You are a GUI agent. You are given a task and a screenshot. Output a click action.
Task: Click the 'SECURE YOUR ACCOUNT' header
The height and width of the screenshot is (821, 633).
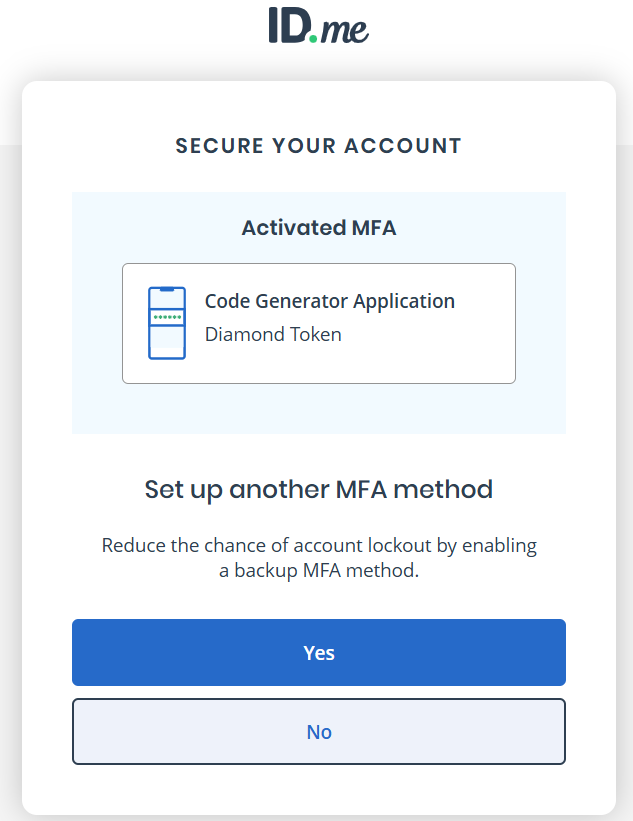[x=318, y=146]
